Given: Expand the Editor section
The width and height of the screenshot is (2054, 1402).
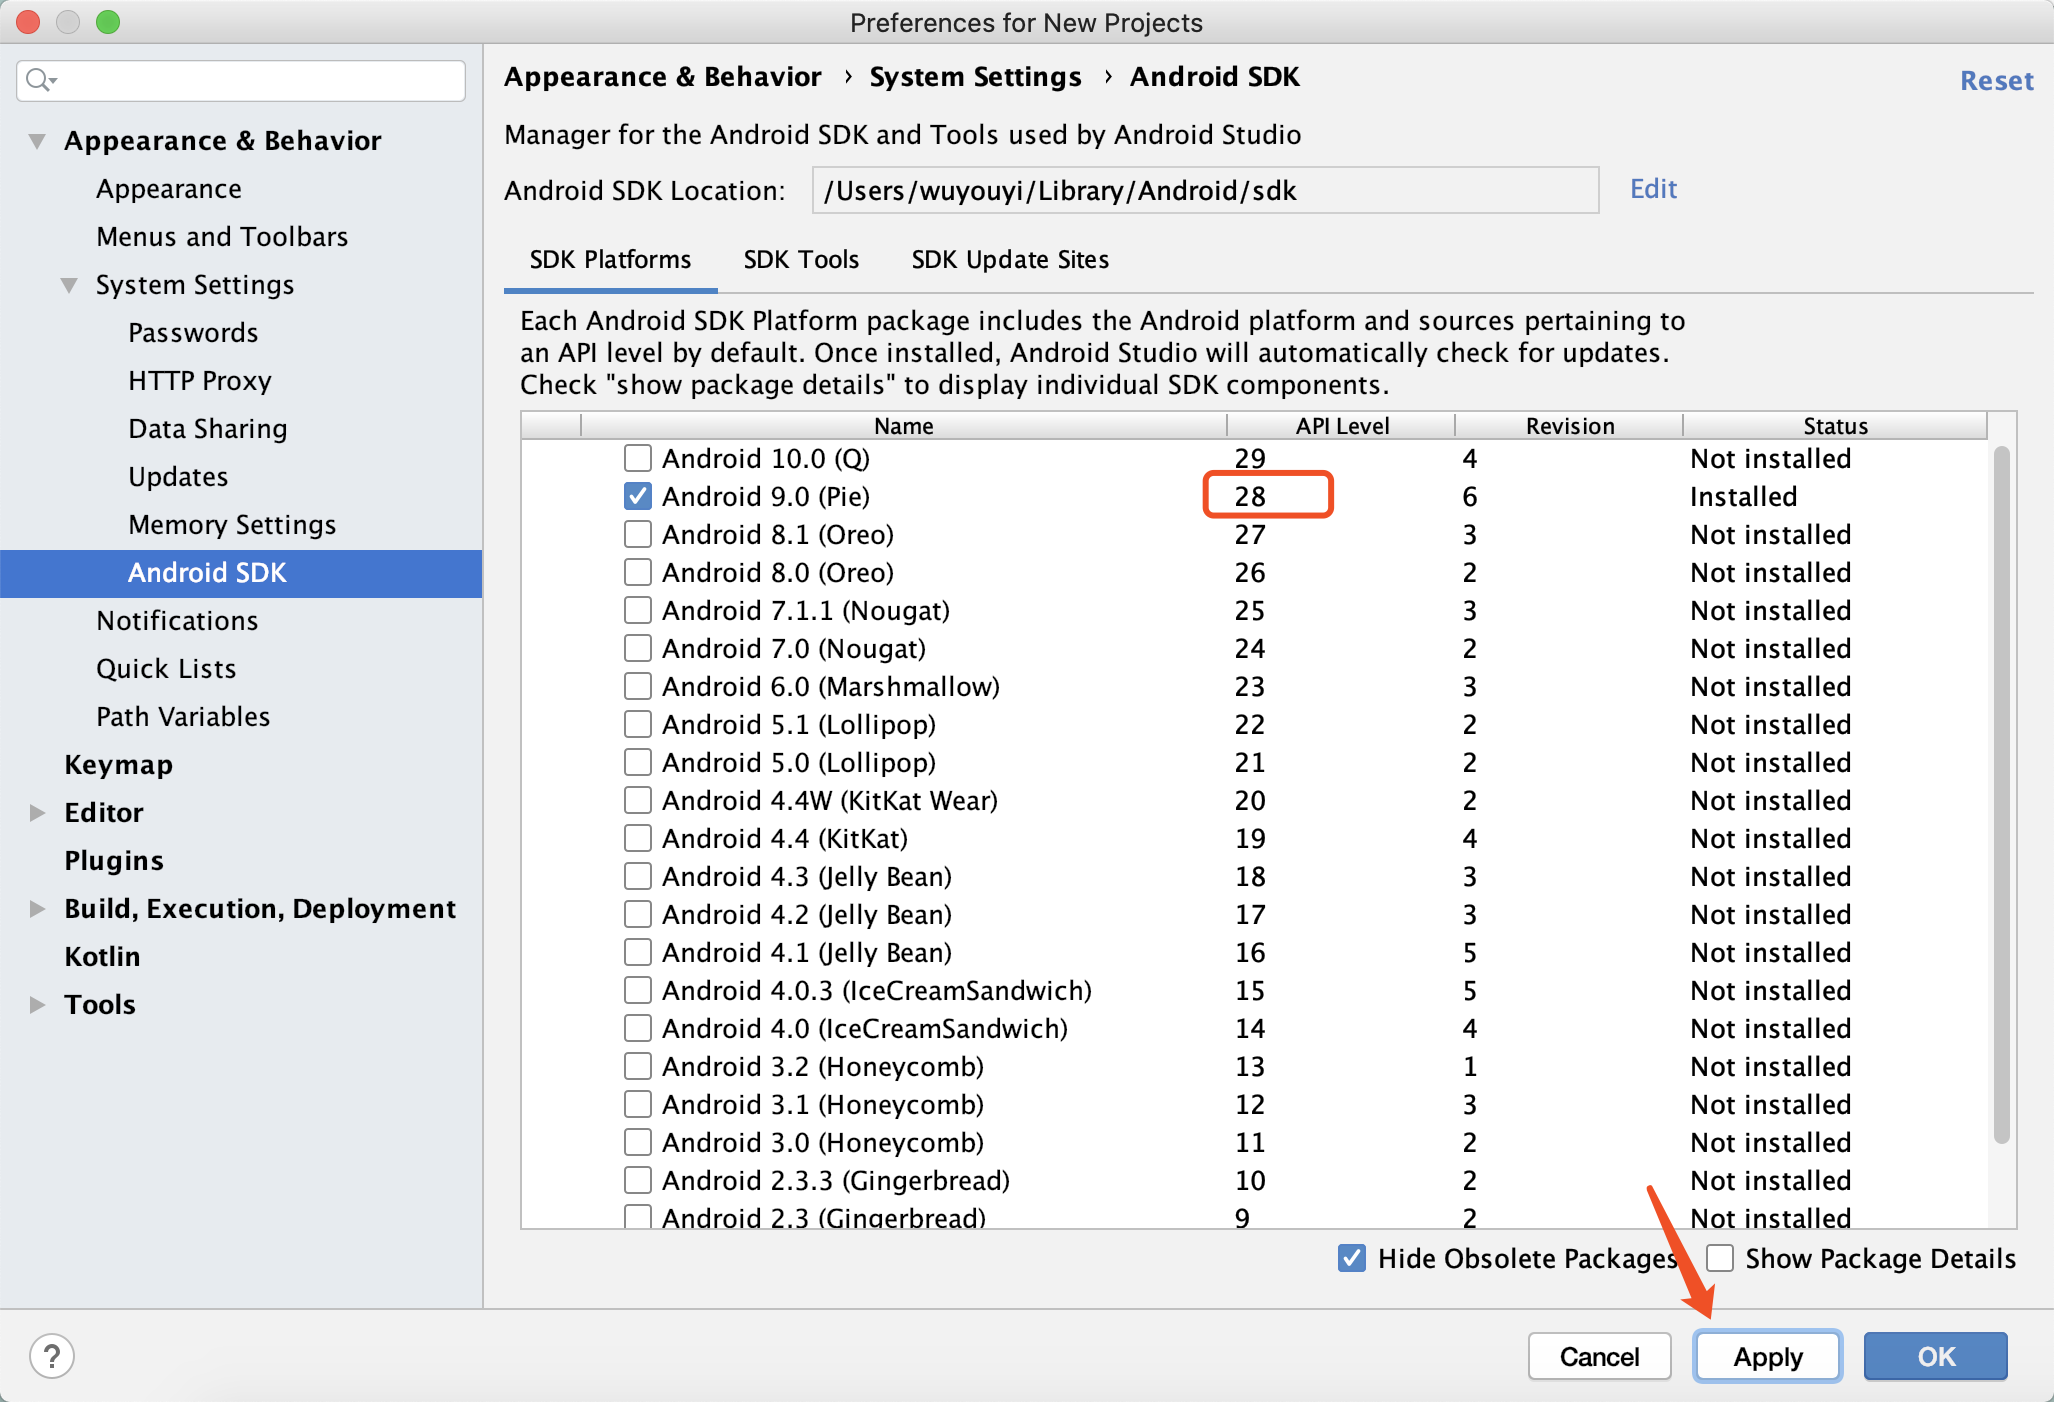Looking at the screenshot, I should 37,812.
